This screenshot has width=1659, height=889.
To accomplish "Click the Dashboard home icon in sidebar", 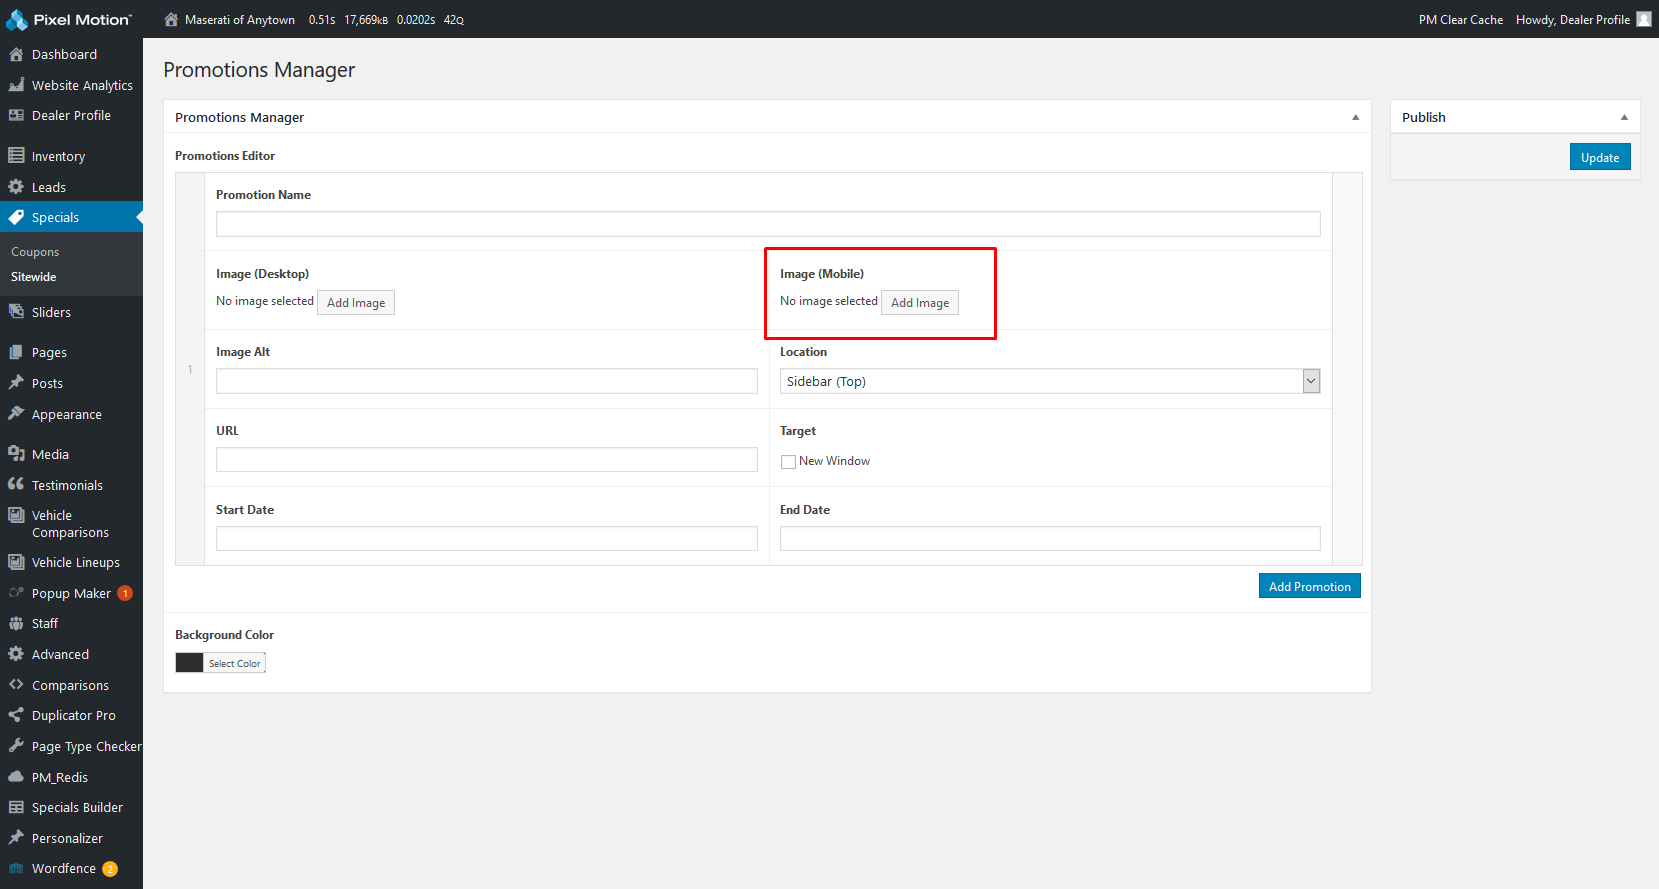I will tap(16, 54).
